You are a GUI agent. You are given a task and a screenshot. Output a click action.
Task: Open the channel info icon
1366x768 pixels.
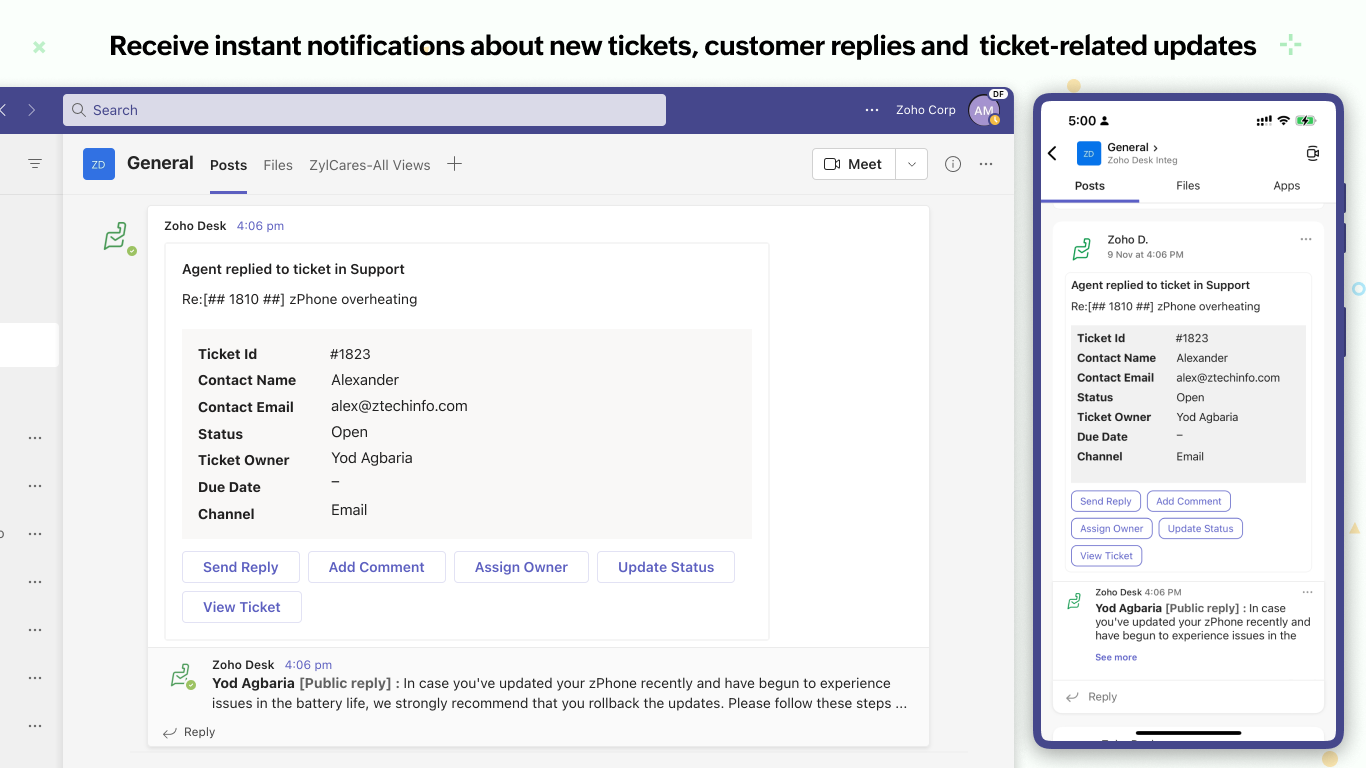pos(953,164)
